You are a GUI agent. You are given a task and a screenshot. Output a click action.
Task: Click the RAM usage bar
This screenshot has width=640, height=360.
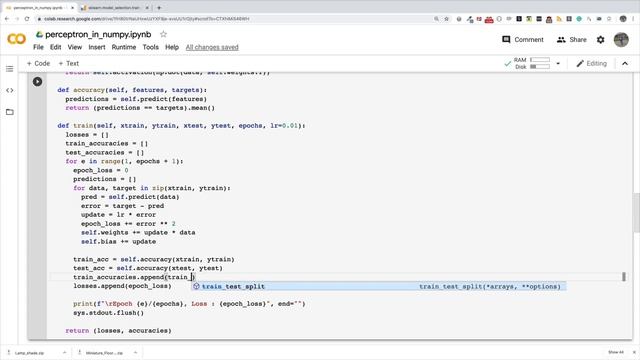(540, 60)
